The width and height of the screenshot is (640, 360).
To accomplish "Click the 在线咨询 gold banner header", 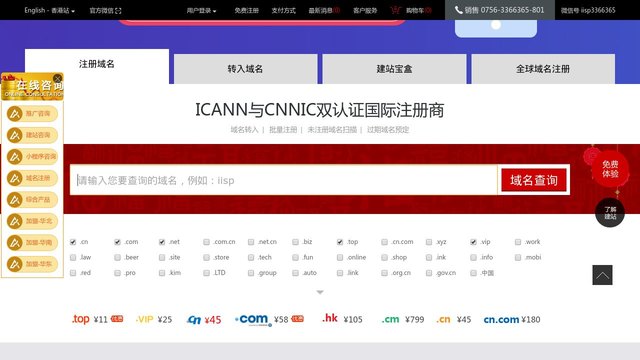I will pos(33,87).
